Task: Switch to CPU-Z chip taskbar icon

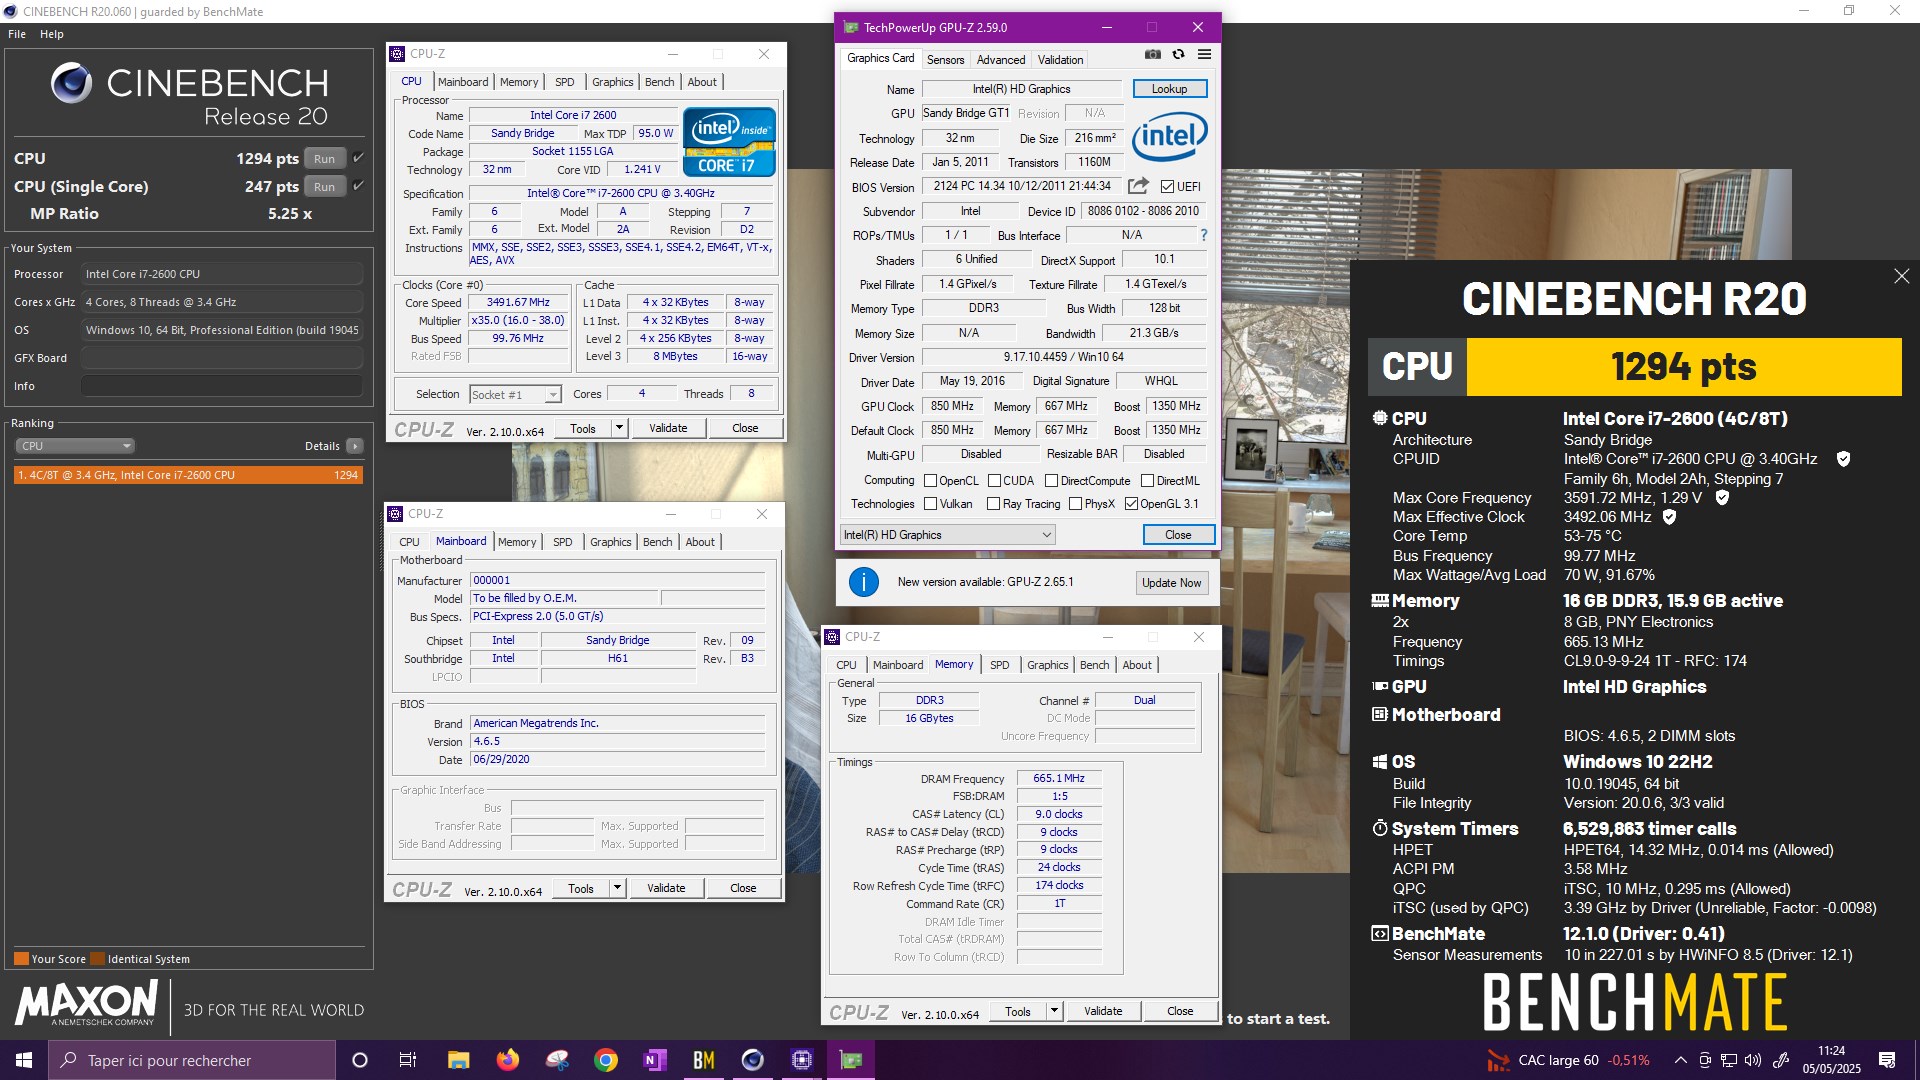Action: tap(802, 1060)
